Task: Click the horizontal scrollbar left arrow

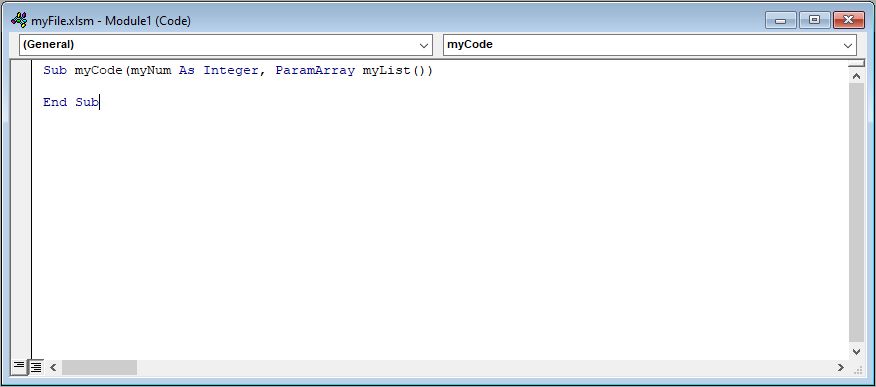Action: tap(53, 367)
